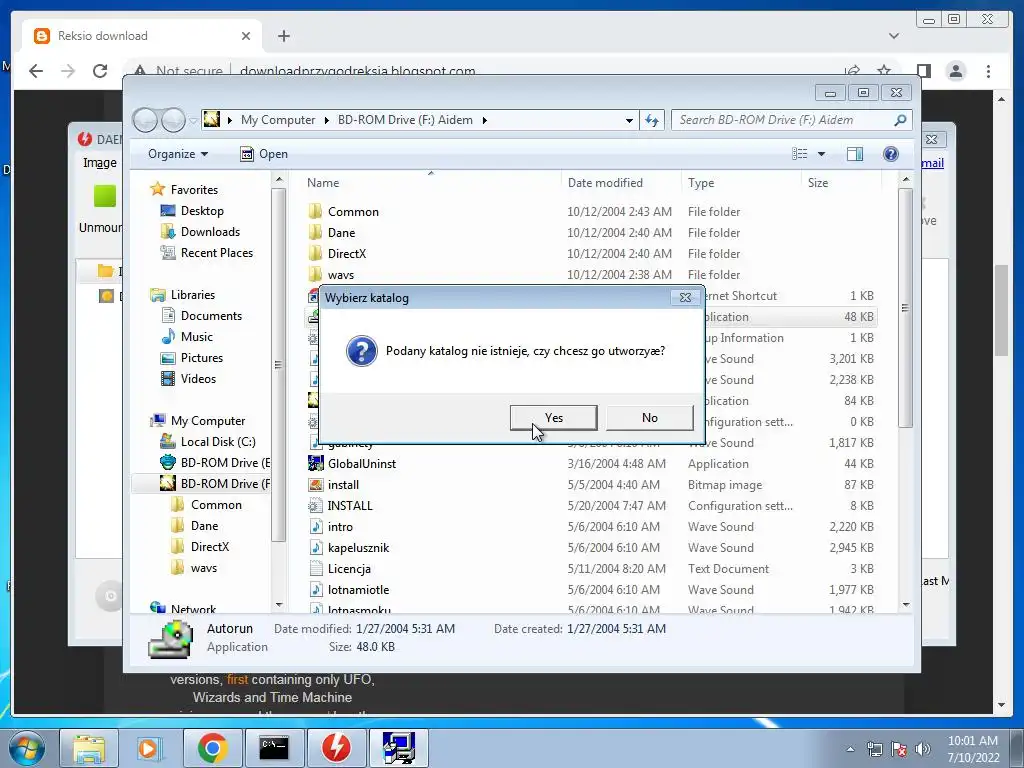The width and height of the screenshot is (1024, 768).
Task: Open Desktop in navigation pane
Action: (202, 211)
